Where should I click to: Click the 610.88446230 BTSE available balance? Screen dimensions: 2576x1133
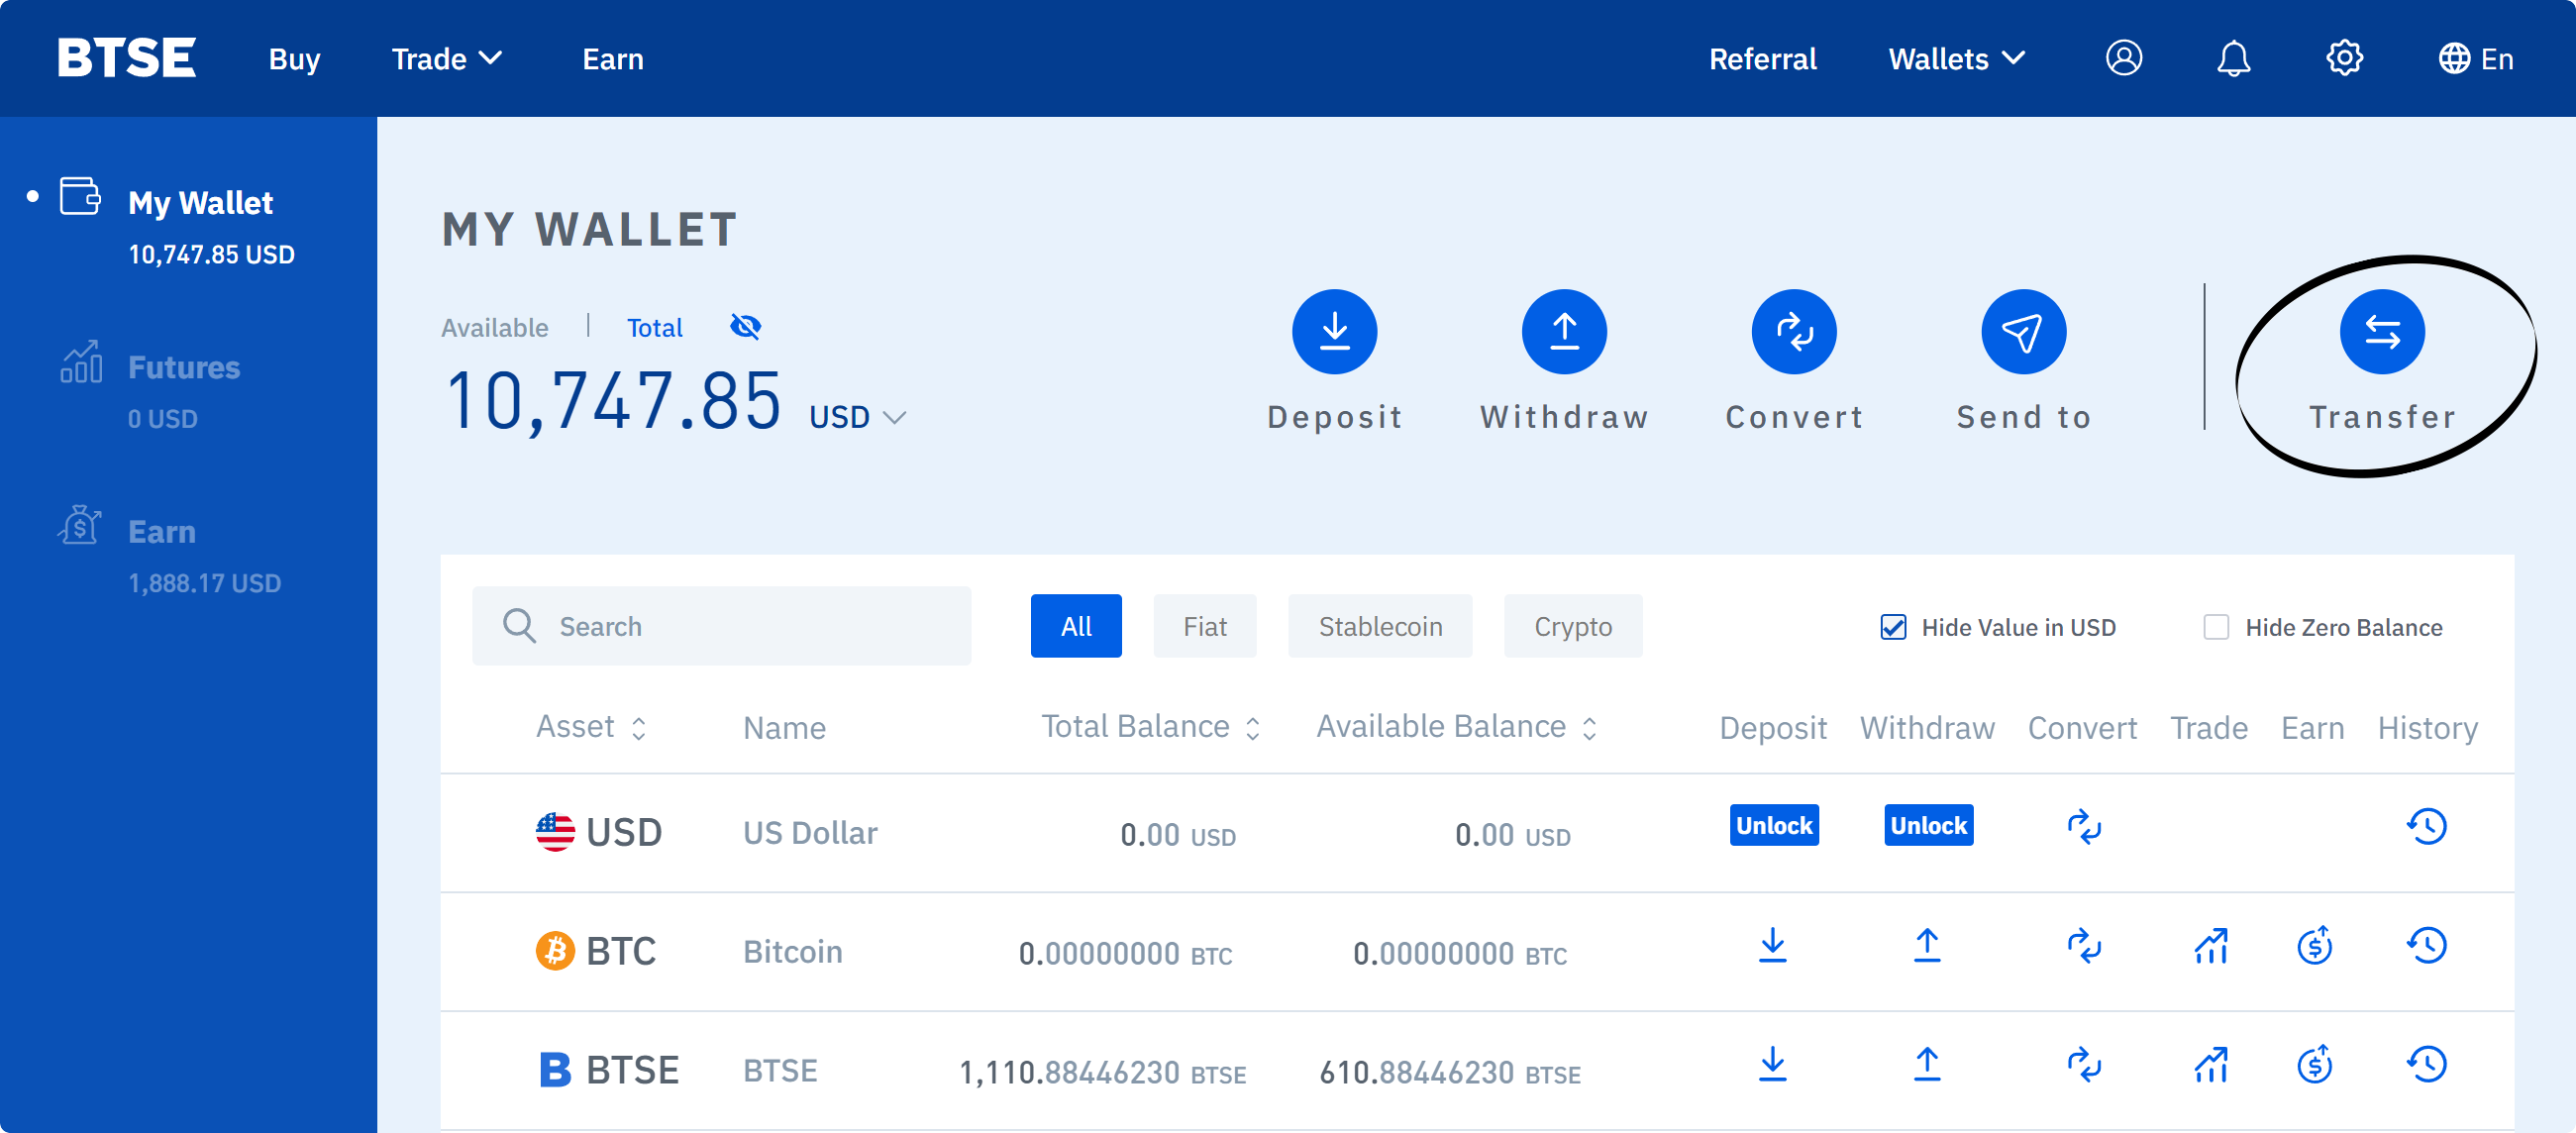[1450, 1072]
